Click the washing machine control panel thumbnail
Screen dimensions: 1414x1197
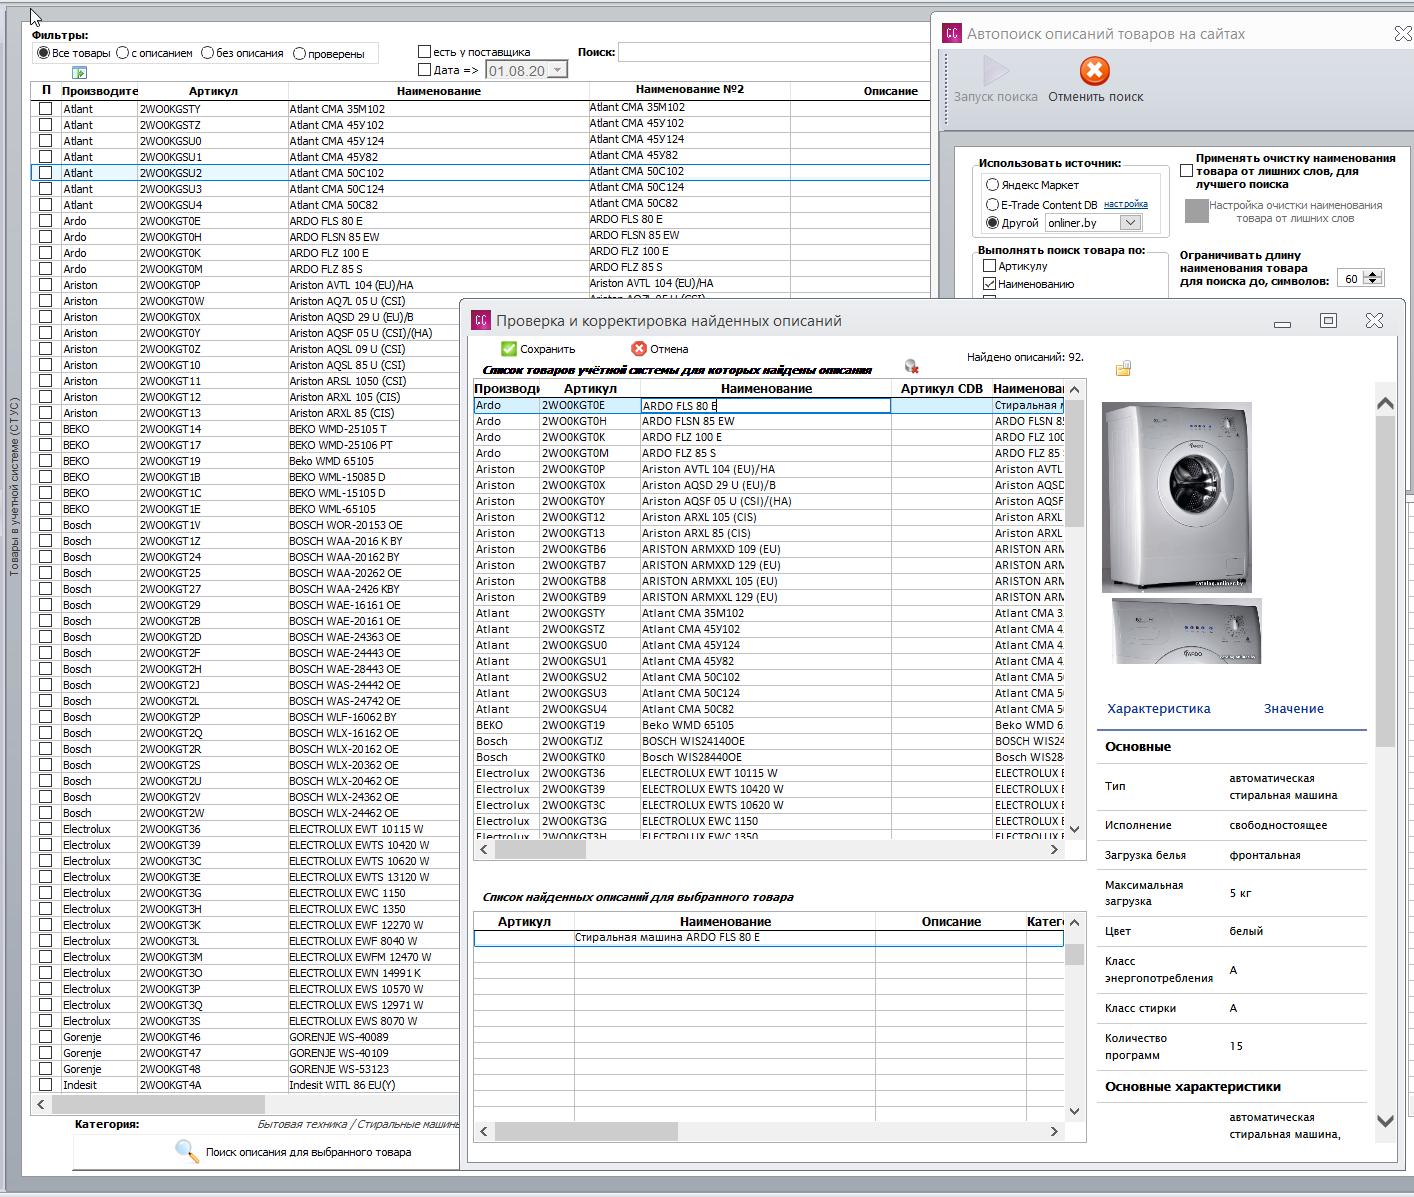point(1187,631)
